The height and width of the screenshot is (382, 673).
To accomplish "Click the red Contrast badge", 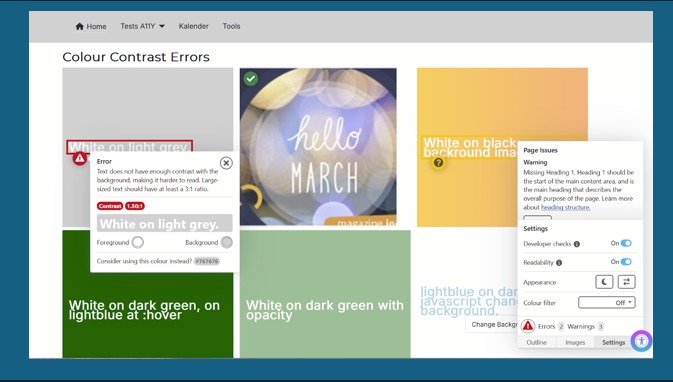I will (110, 206).
